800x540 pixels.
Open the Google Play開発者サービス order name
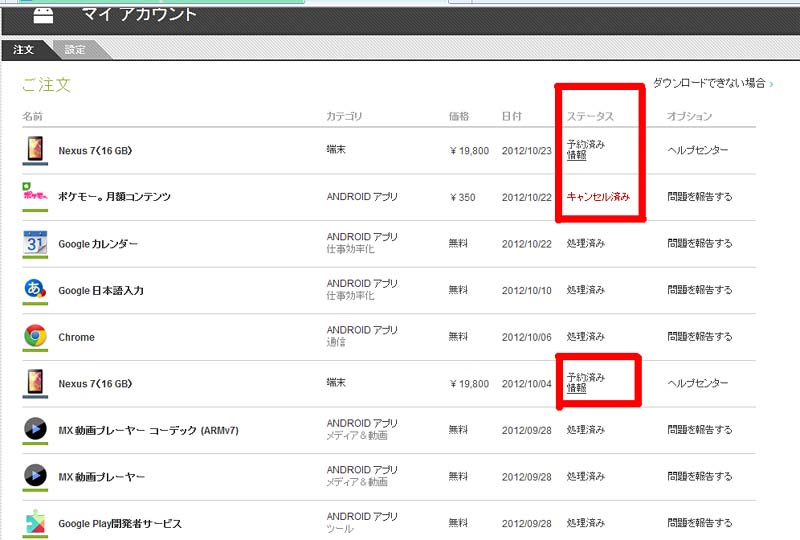(120, 524)
